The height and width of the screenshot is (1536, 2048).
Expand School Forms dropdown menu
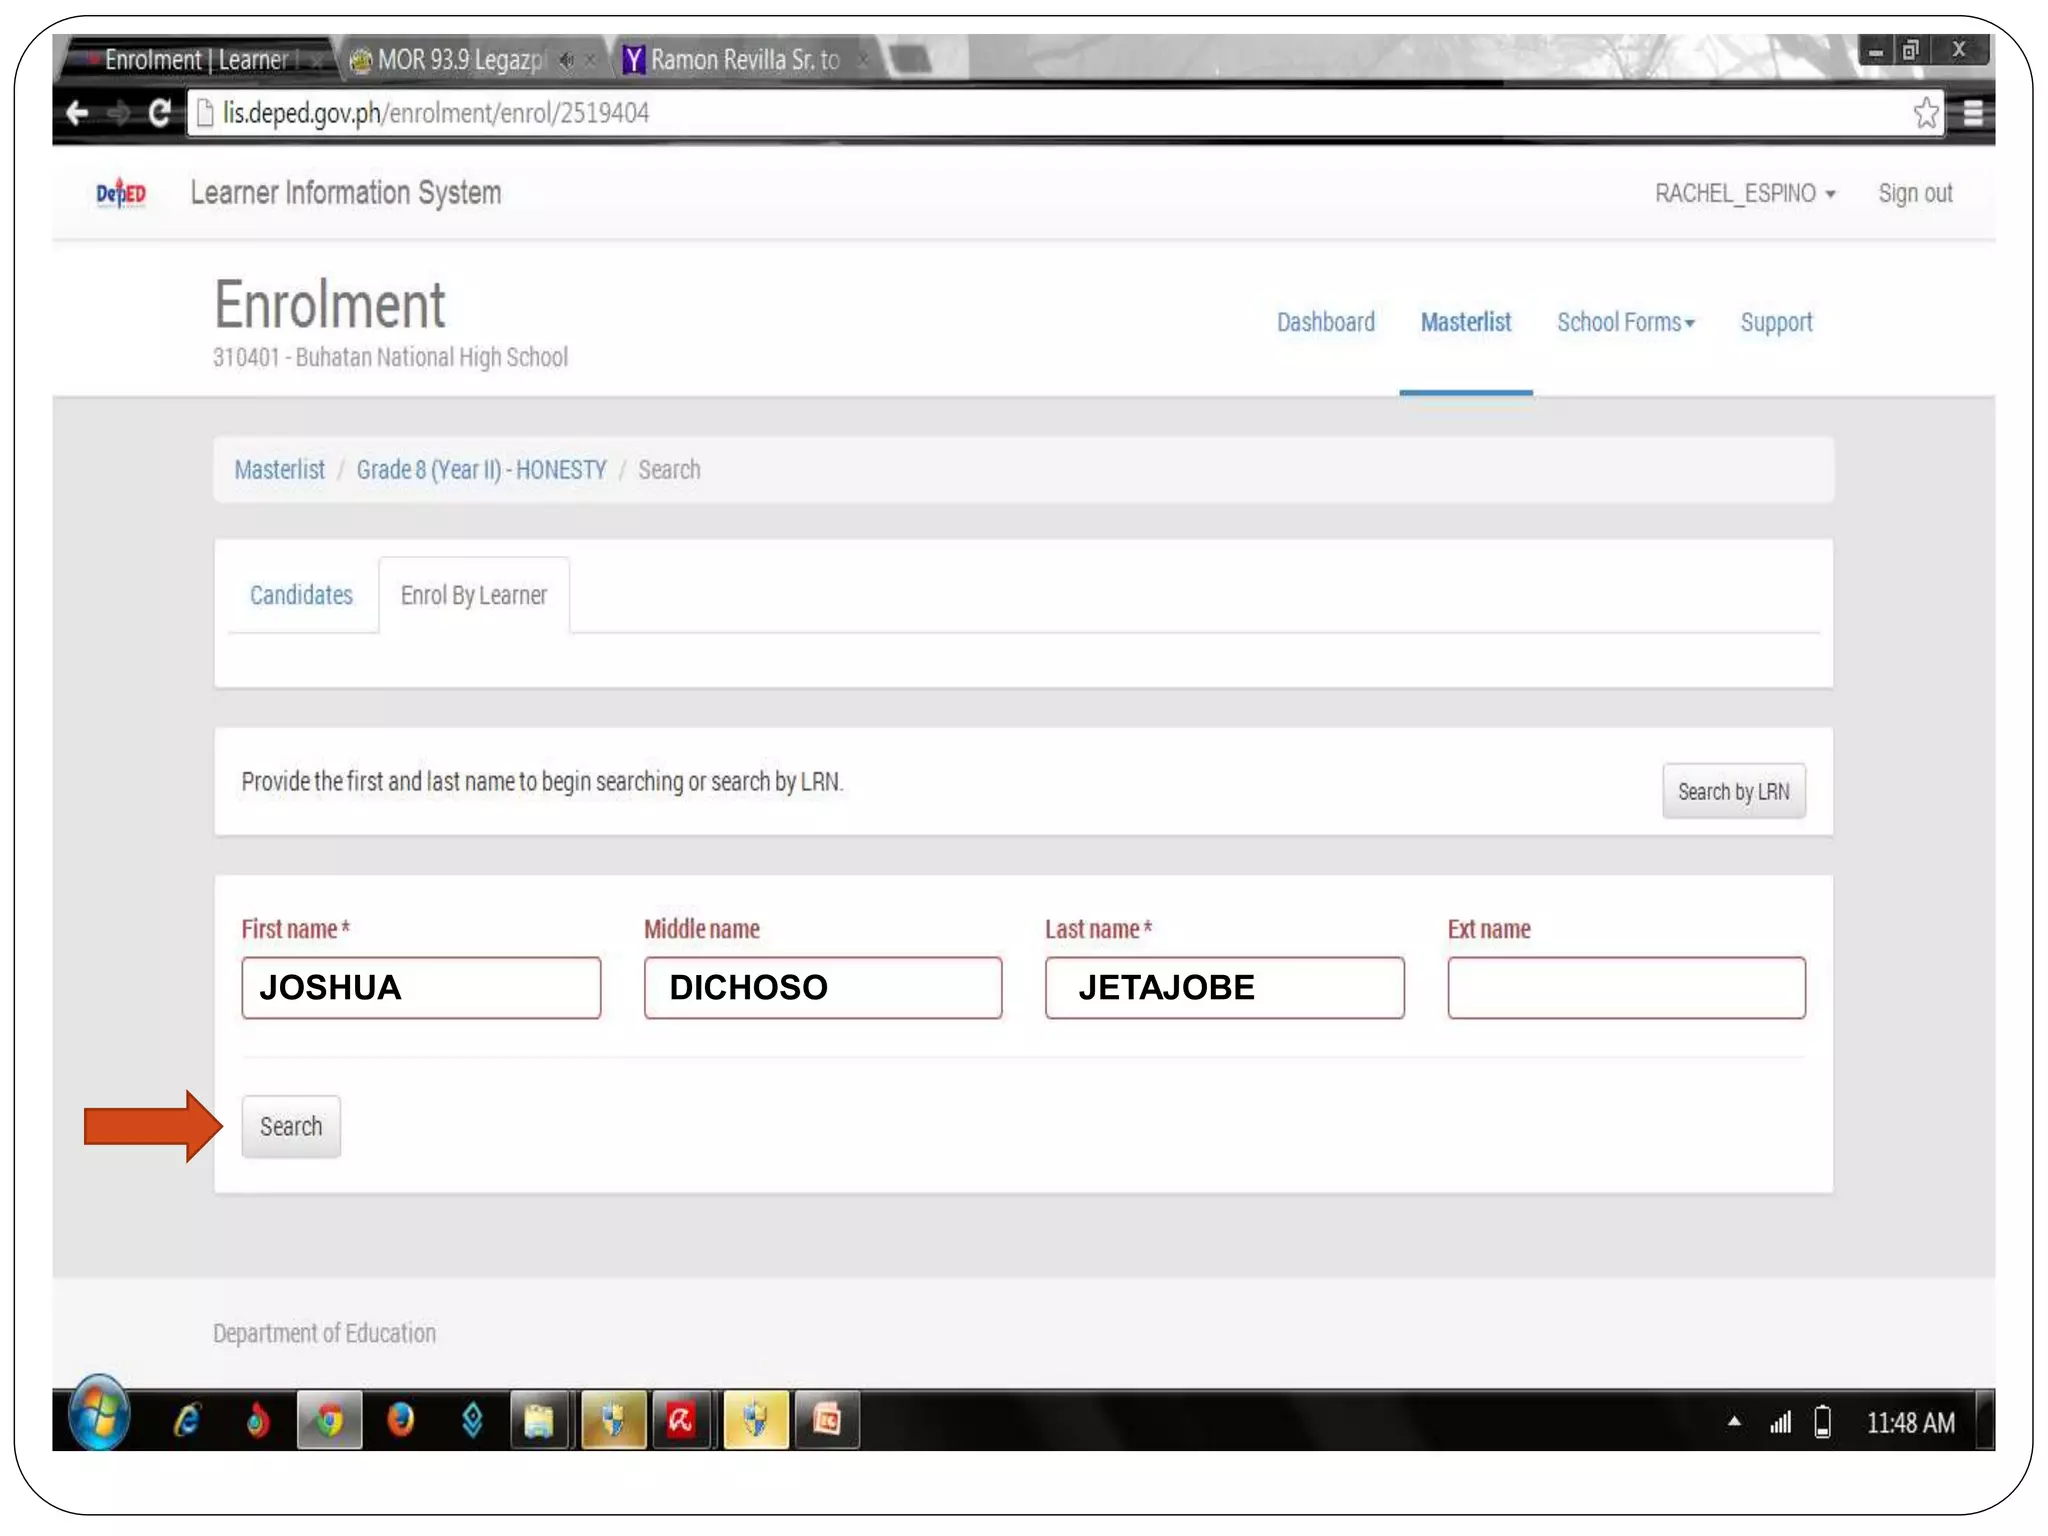(x=1625, y=322)
